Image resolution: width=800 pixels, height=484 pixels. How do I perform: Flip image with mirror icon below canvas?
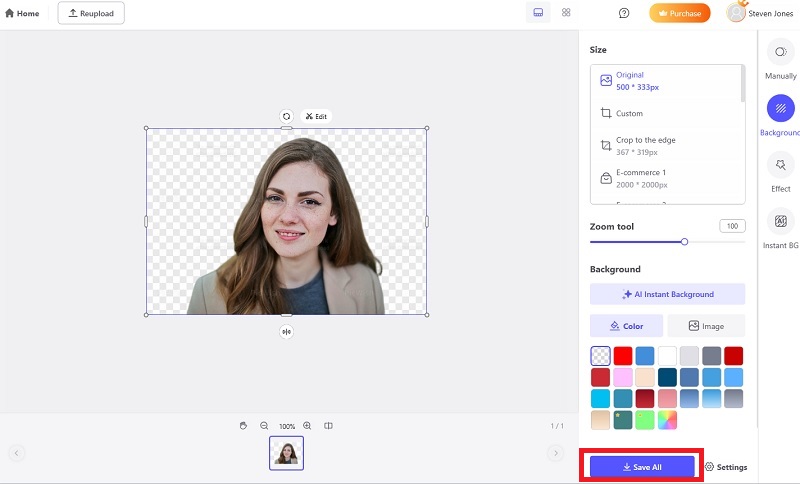point(287,332)
